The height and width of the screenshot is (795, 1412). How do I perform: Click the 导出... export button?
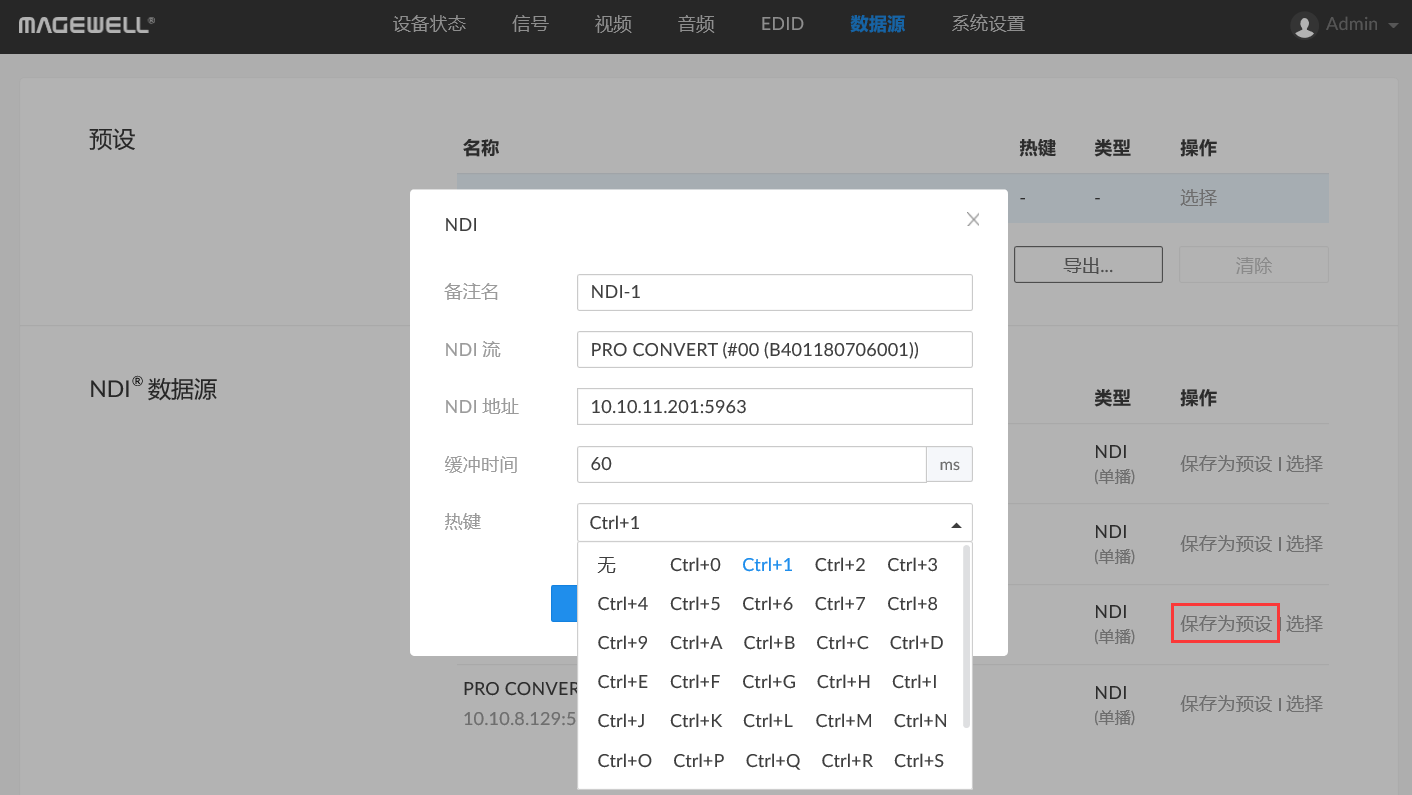(1088, 265)
